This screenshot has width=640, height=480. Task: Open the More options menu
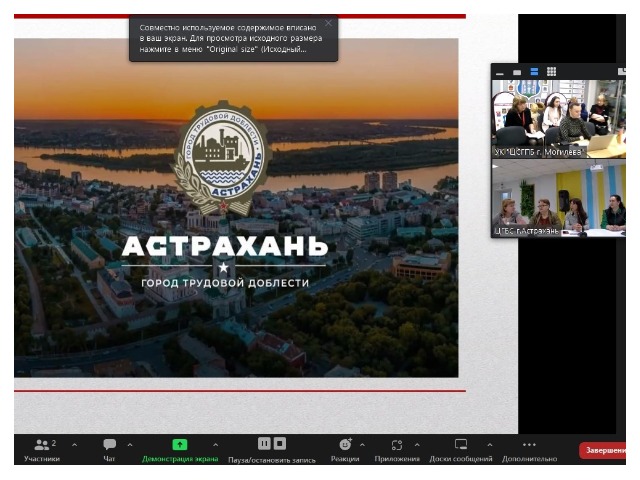tap(529, 451)
